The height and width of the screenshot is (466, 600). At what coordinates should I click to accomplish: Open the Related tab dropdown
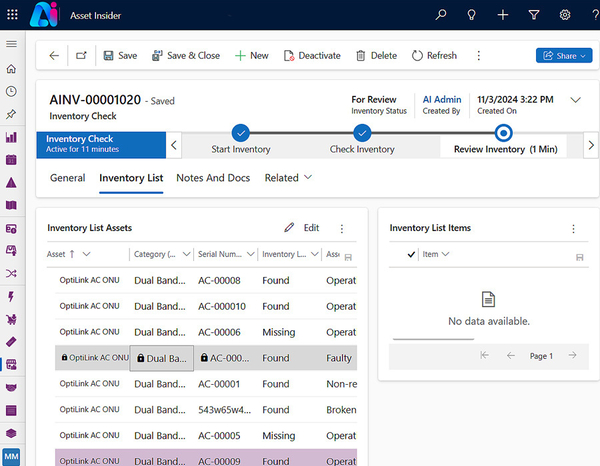[x=289, y=178]
